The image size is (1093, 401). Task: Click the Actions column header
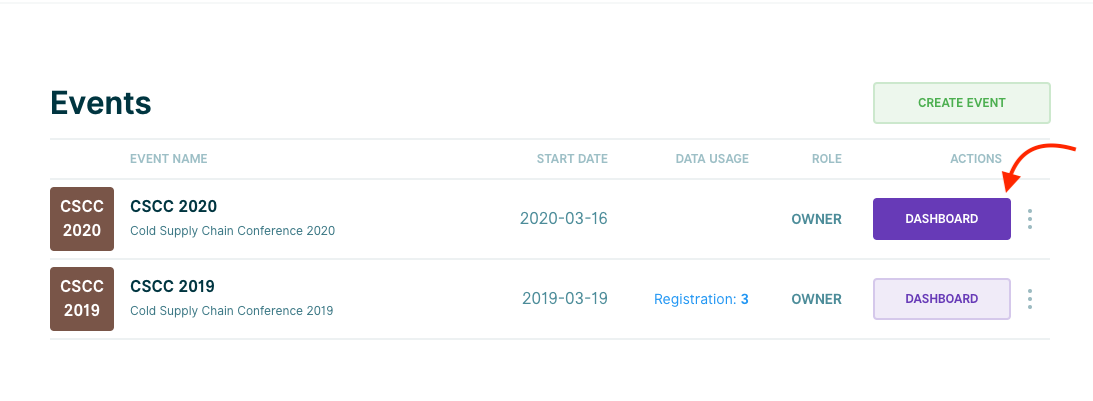(976, 159)
